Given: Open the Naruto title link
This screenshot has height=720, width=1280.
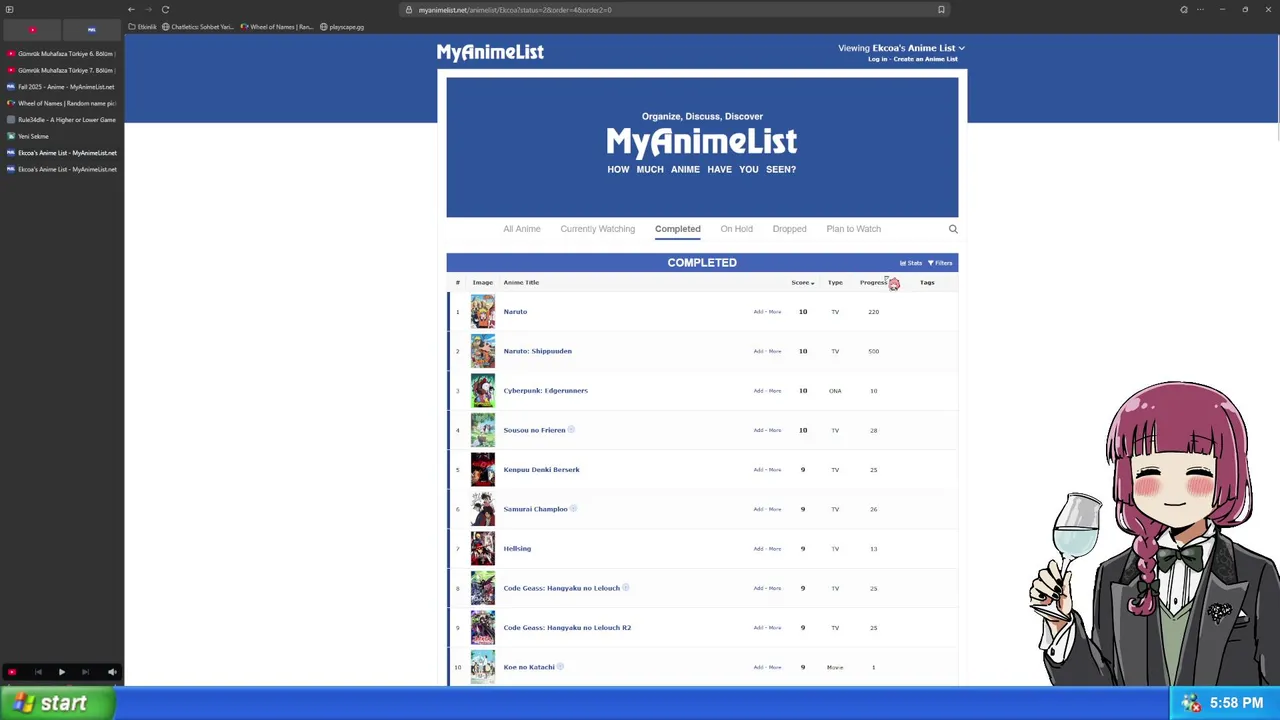Looking at the screenshot, I should (515, 312).
